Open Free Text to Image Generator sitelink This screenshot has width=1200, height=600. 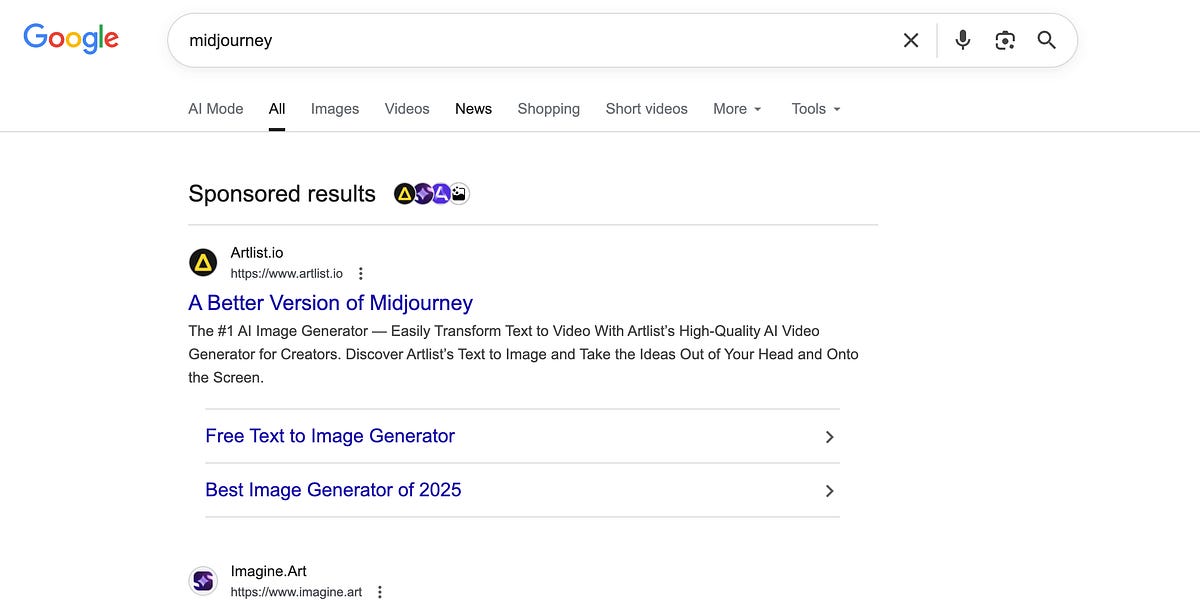[330, 436]
